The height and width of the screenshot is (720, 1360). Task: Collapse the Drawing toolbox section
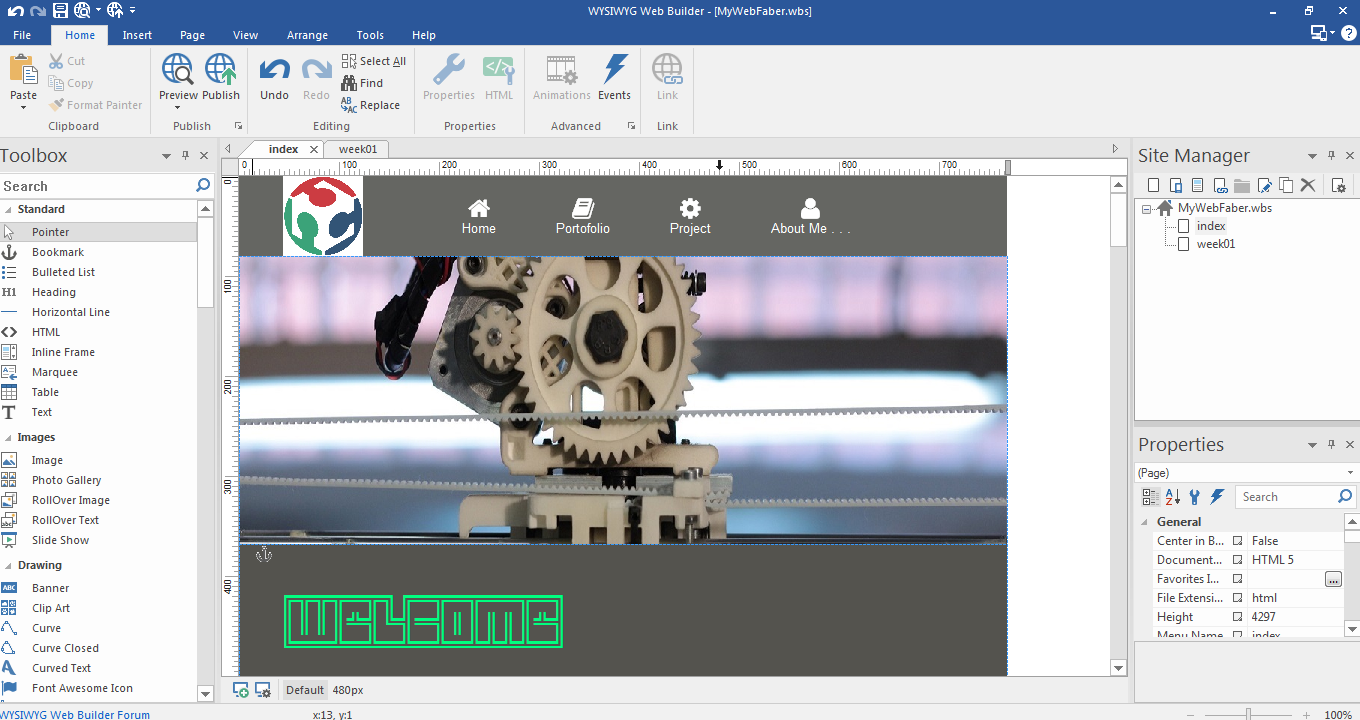click(x=8, y=565)
